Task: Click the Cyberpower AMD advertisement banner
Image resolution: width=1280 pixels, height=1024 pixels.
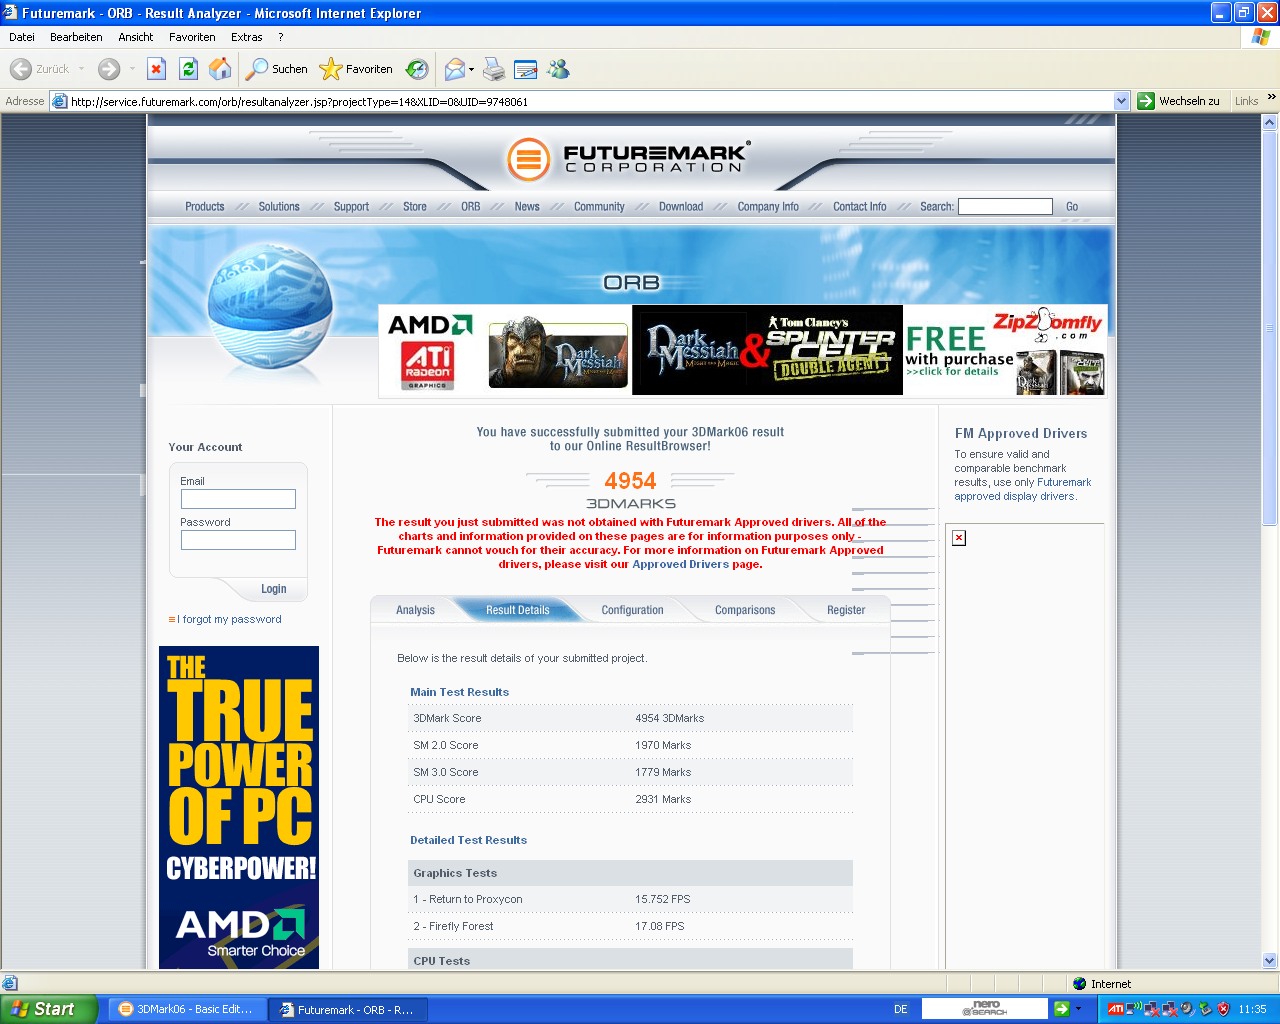Action: click(239, 807)
